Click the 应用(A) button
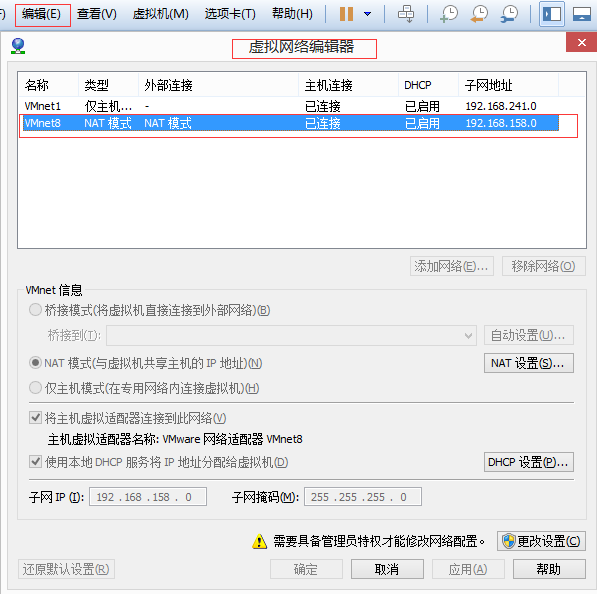 (x=468, y=569)
